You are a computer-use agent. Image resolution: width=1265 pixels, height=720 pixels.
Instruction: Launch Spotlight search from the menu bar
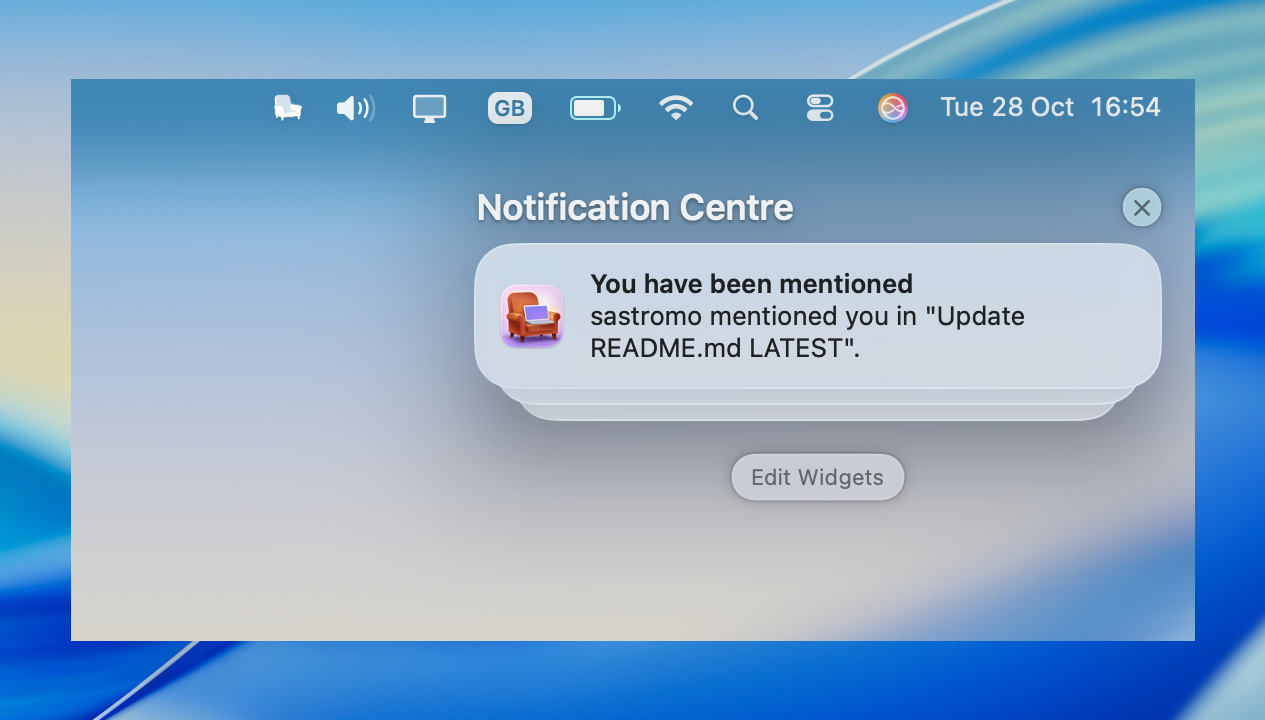click(745, 107)
